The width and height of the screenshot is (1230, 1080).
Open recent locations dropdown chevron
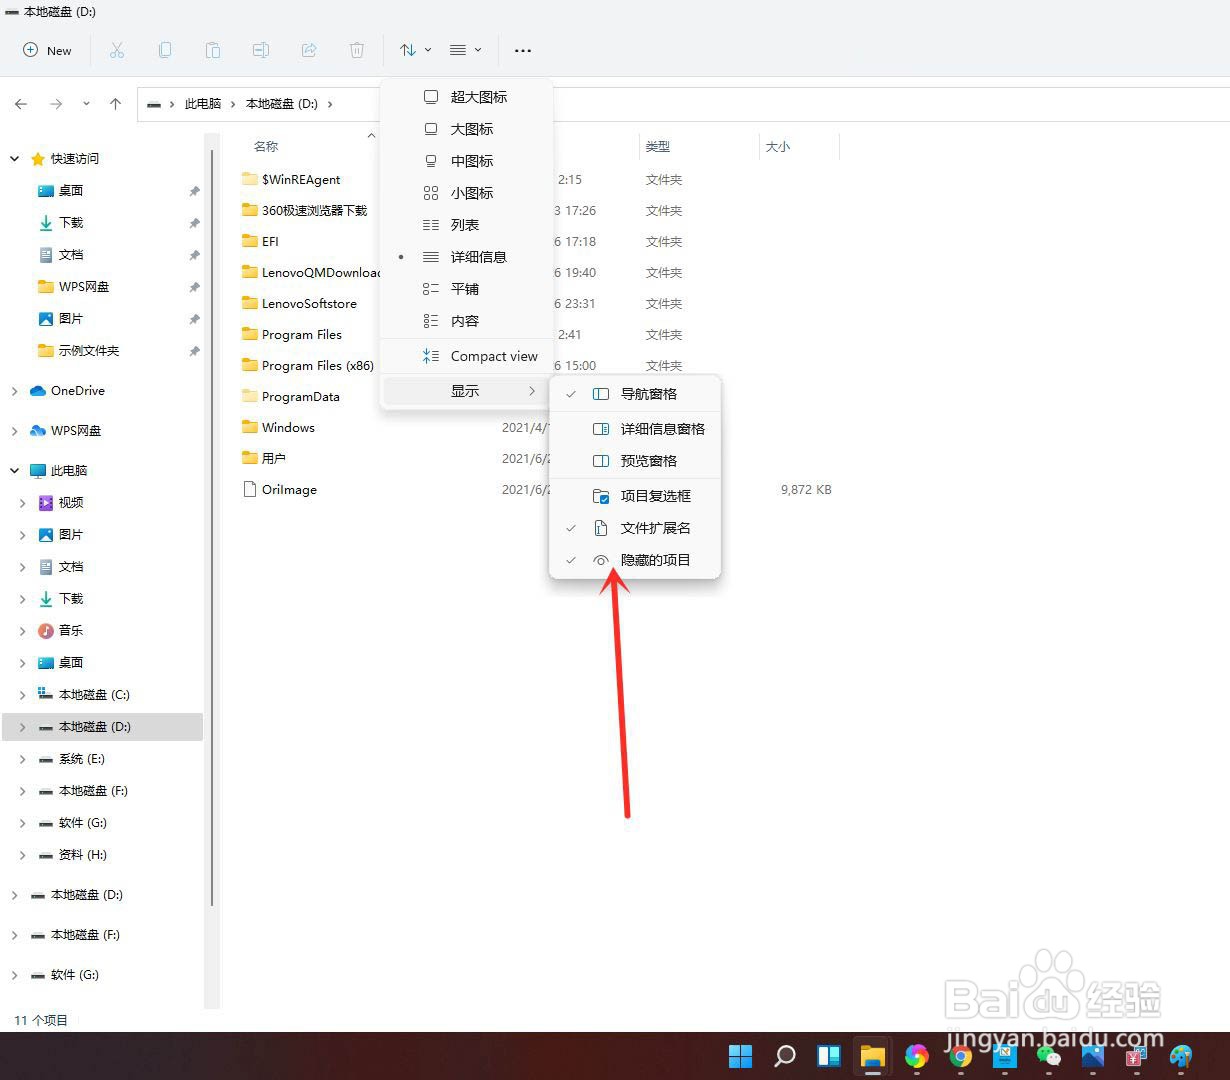coord(86,104)
